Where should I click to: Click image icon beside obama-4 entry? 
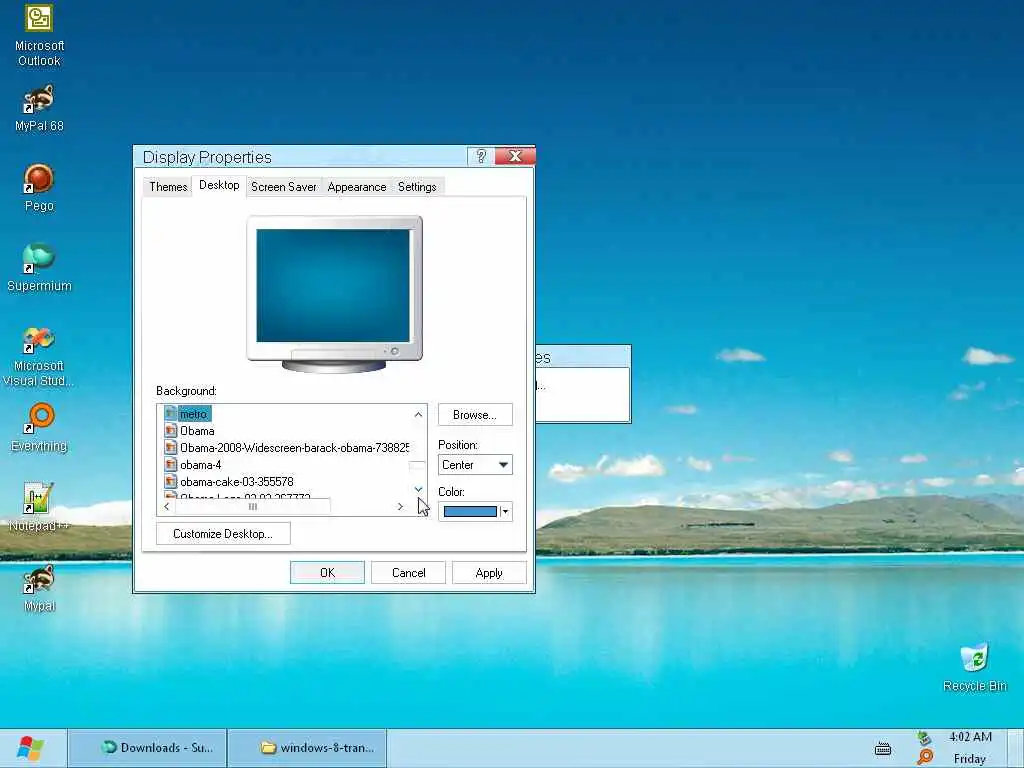tap(170, 464)
